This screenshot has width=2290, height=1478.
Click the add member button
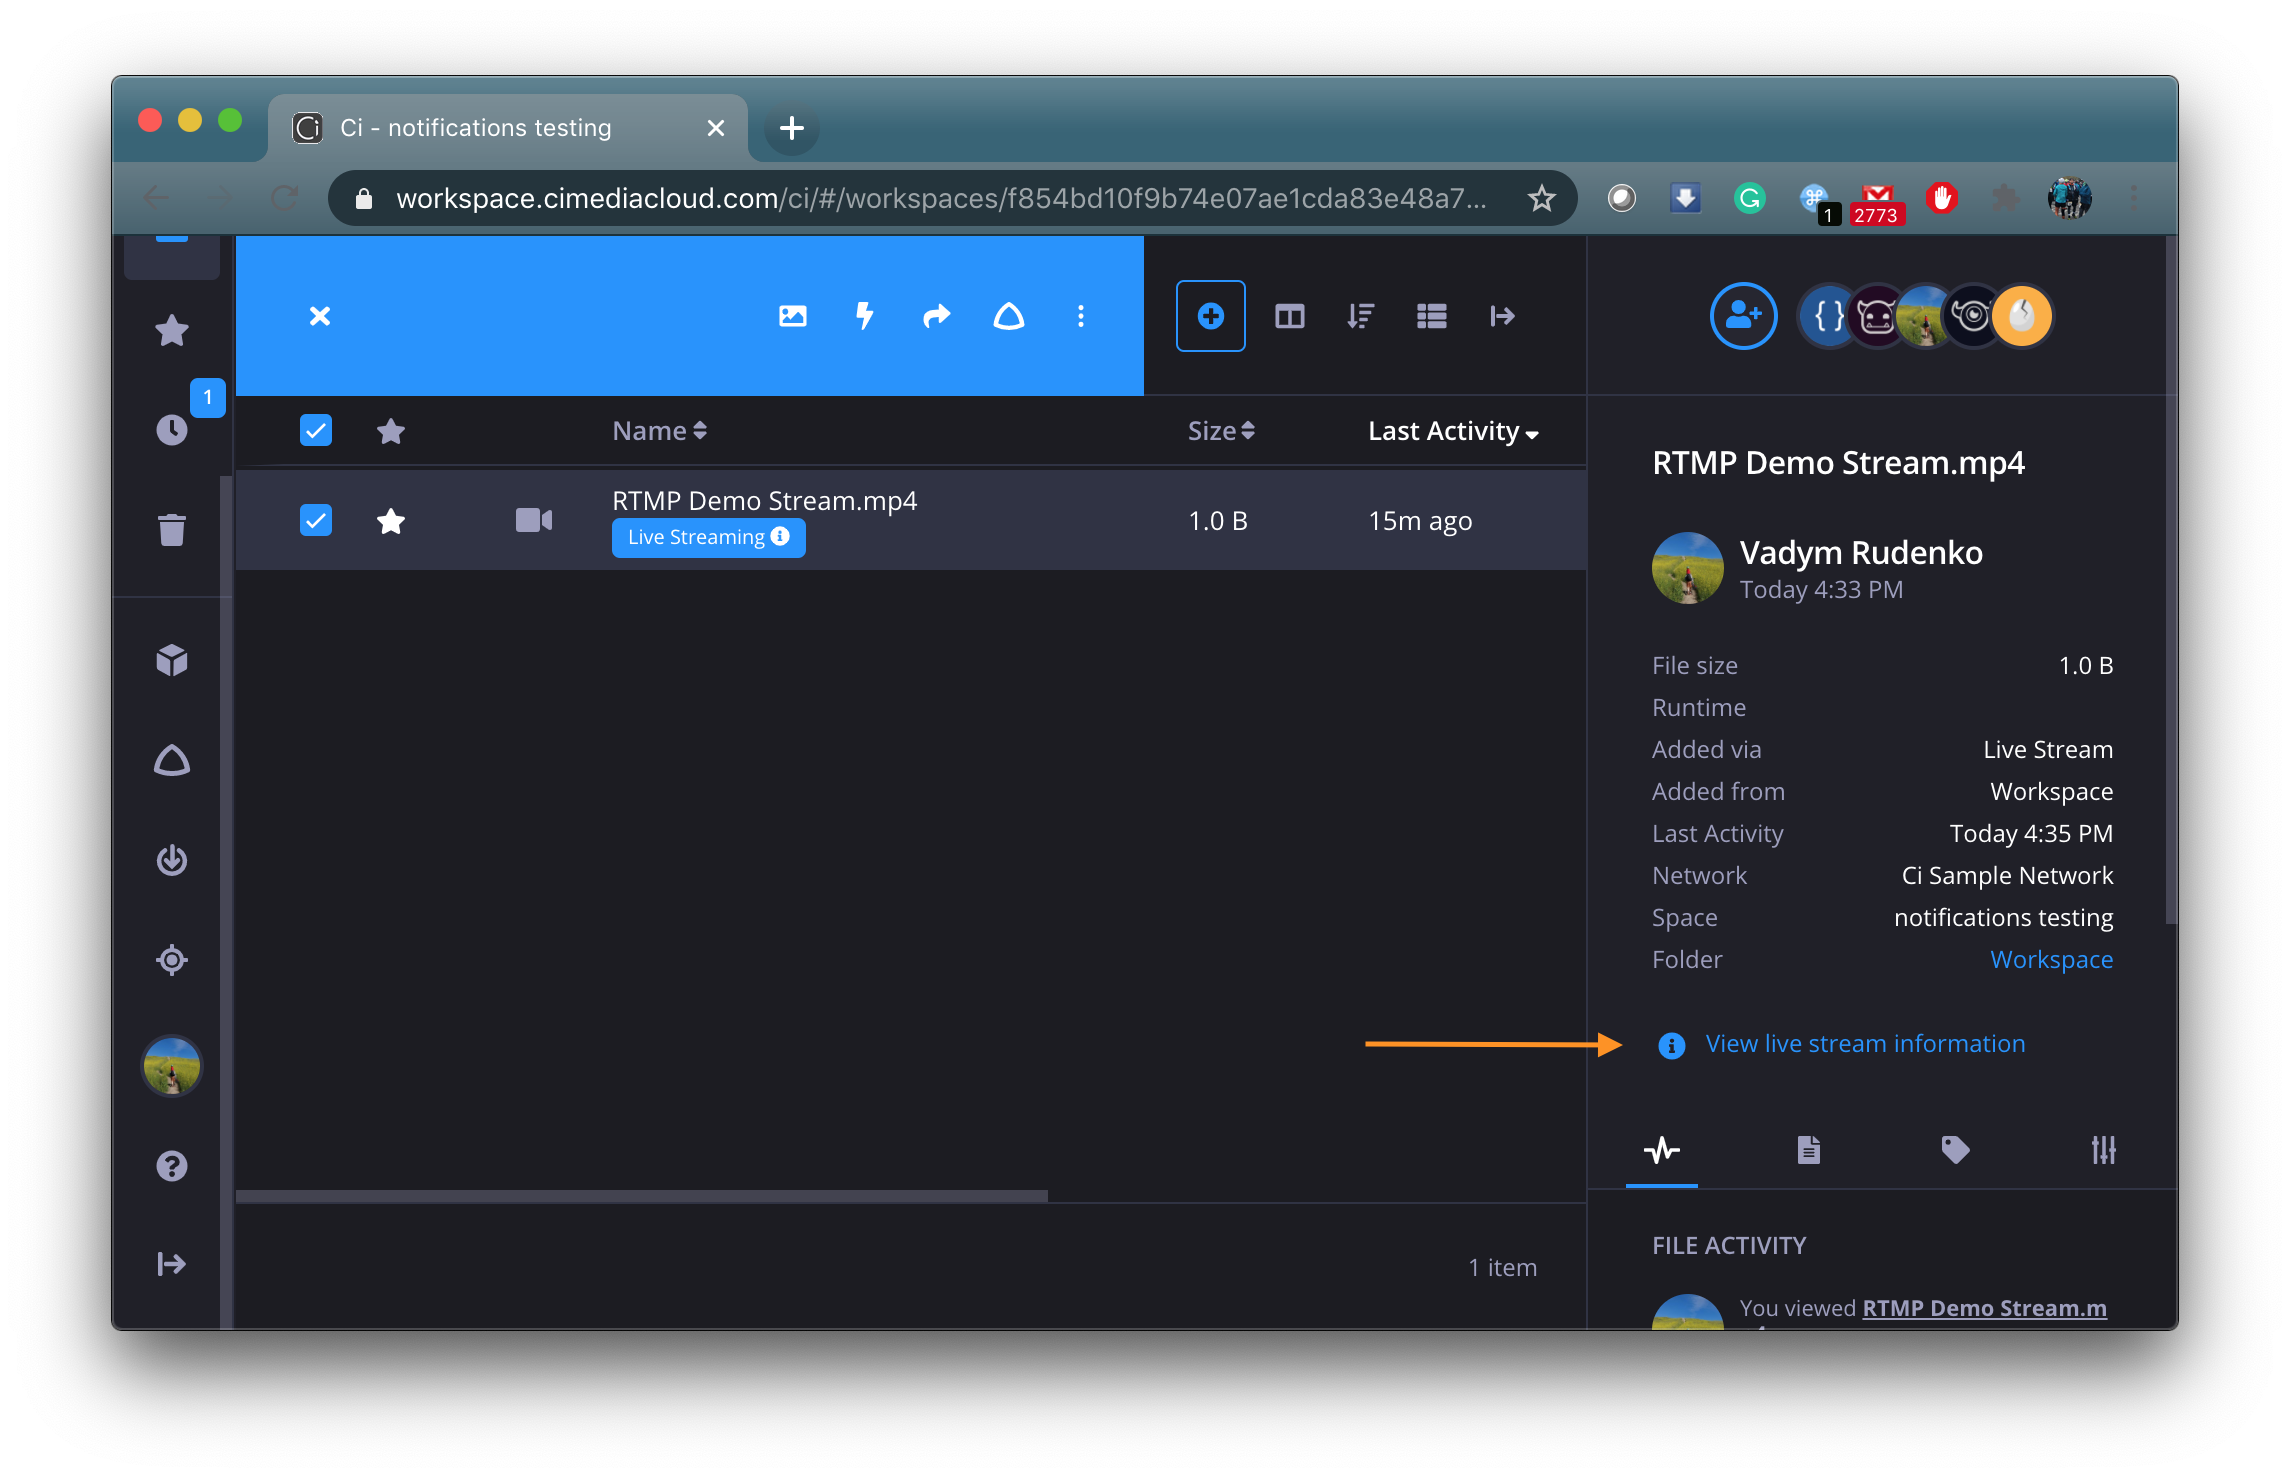(x=1744, y=316)
